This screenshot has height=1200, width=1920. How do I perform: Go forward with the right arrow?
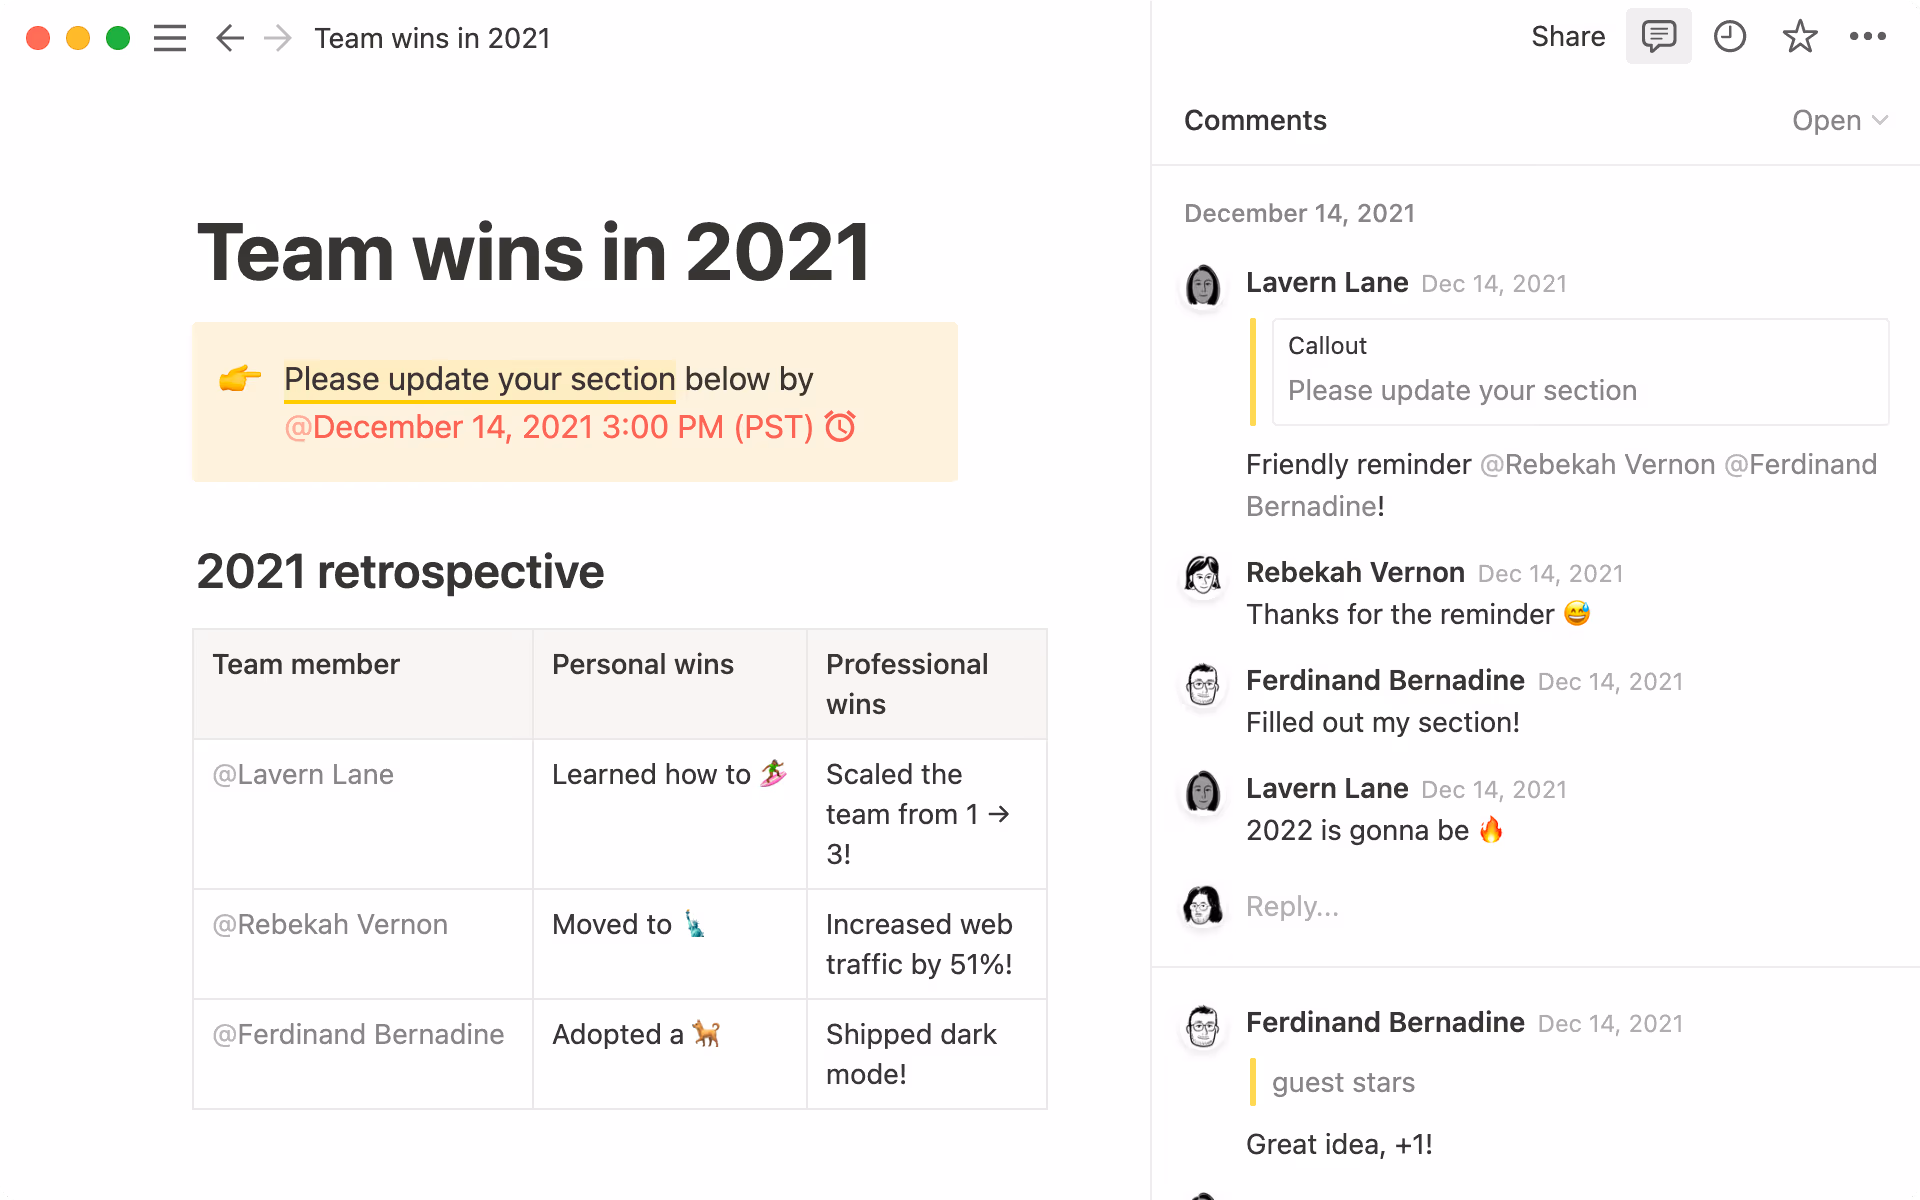[x=277, y=38]
